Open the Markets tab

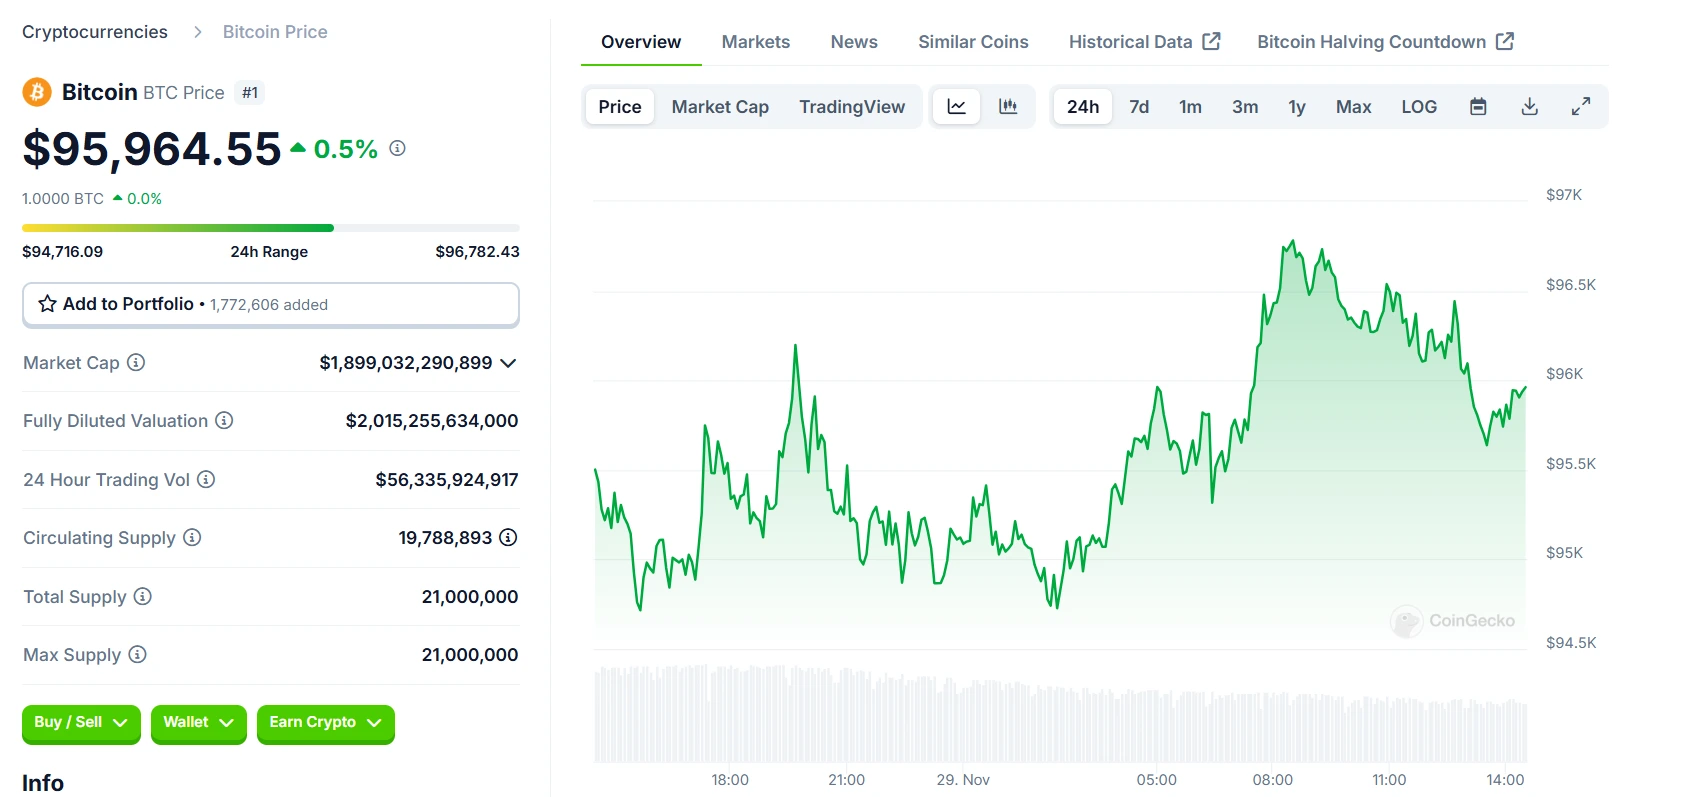pos(756,42)
